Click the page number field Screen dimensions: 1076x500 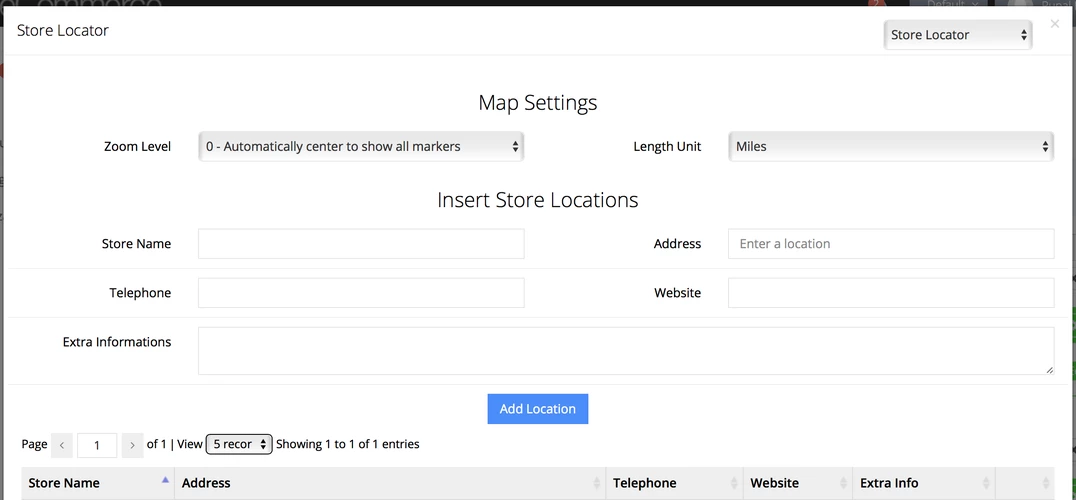(97, 445)
